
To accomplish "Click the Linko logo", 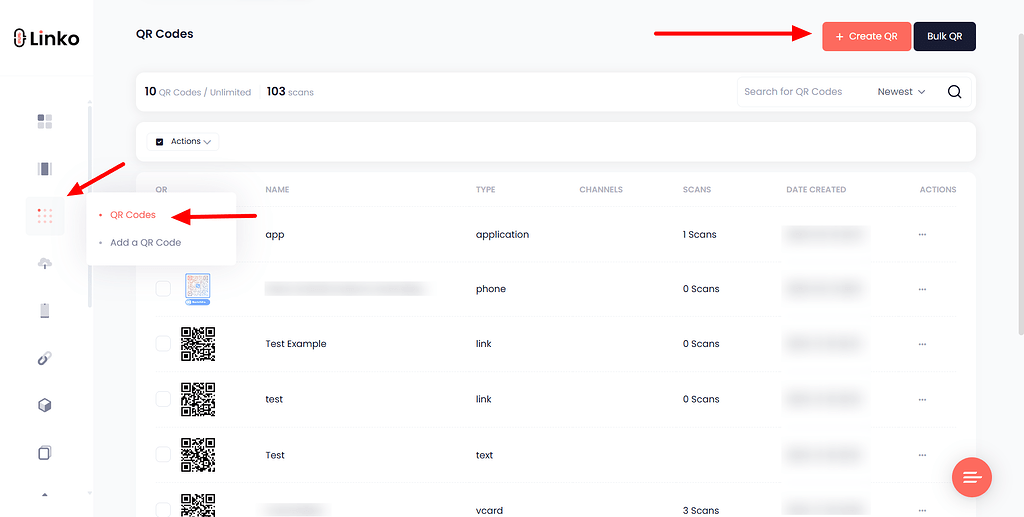I will [46, 38].
